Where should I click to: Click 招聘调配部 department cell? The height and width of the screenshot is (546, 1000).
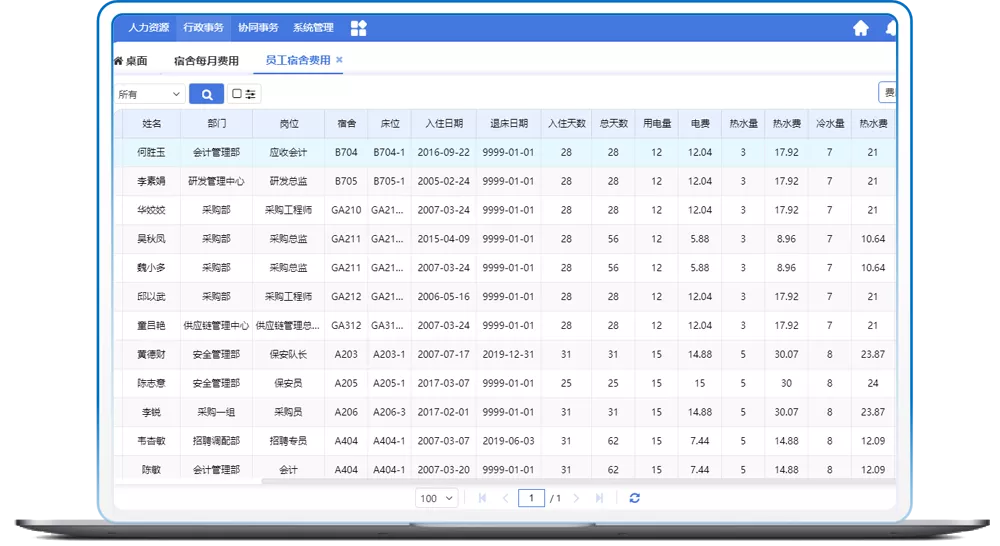(x=216, y=441)
